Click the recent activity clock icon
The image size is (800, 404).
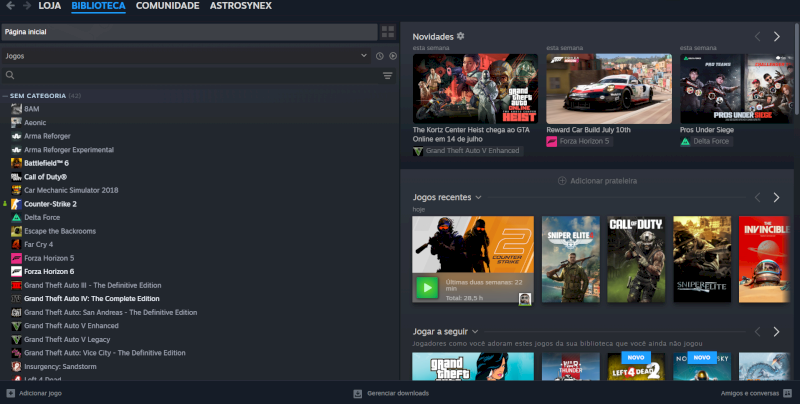point(380,56)
